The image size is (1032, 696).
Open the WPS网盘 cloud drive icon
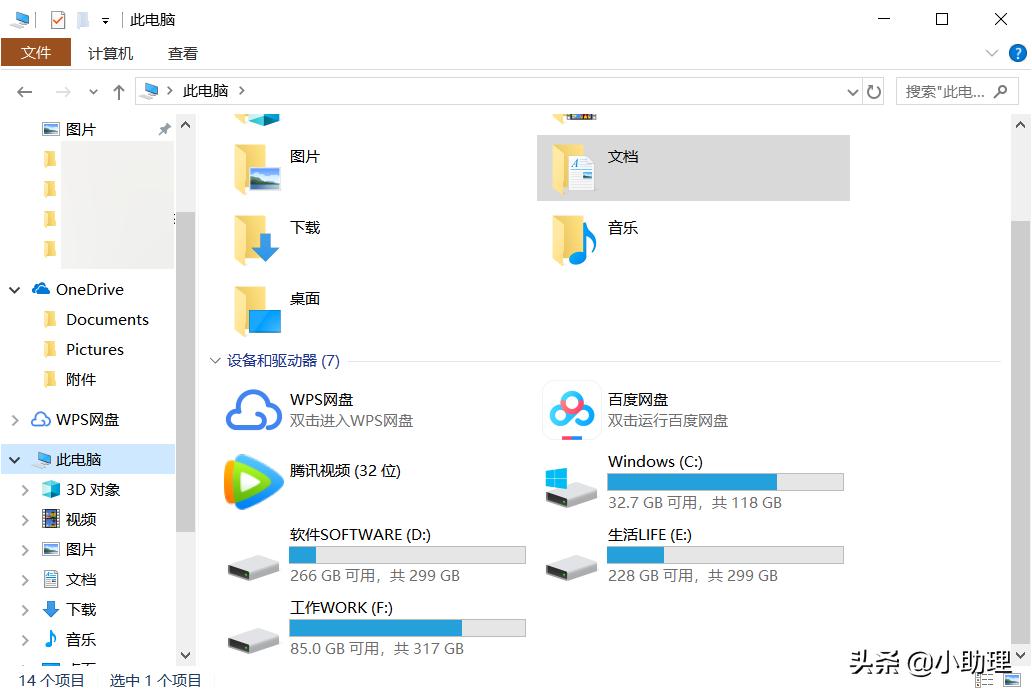click(x=254, y=410)
